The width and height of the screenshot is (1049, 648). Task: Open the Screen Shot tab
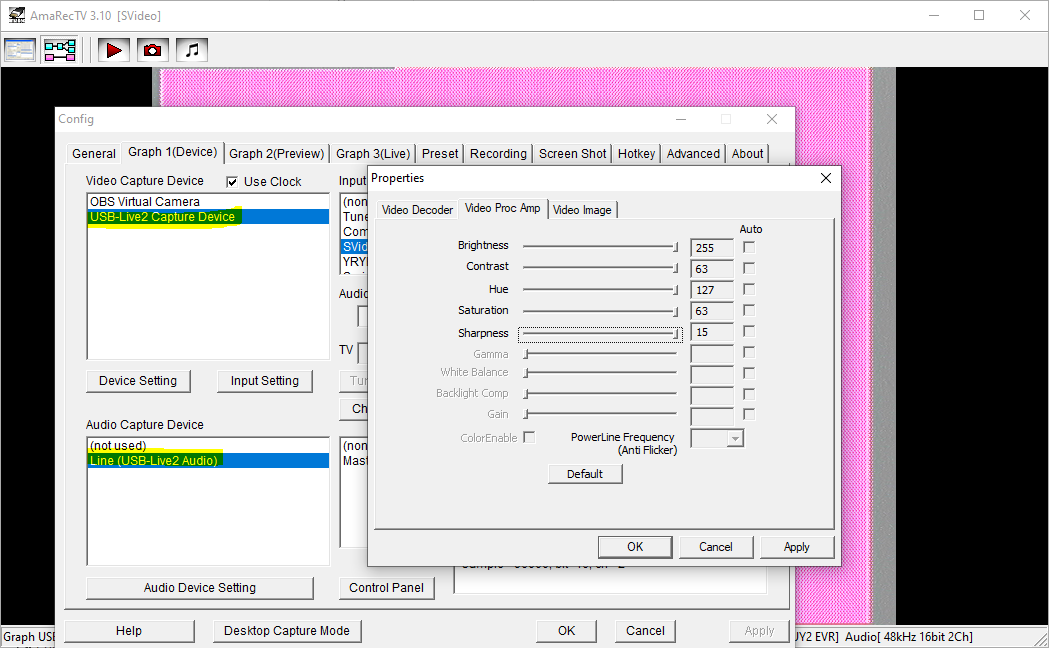[x=573, y=154]
